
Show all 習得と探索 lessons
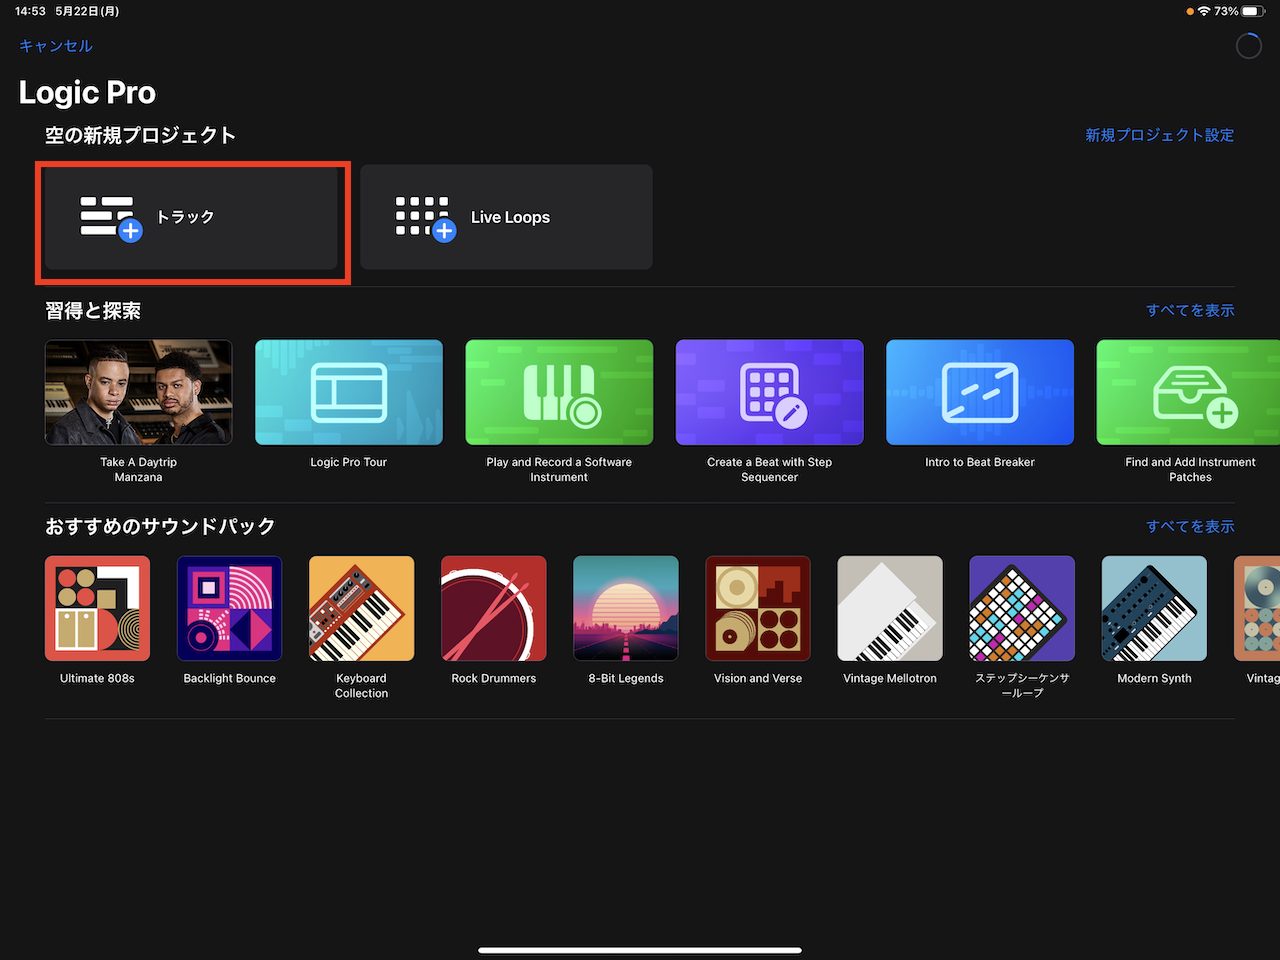(x=1190, y=310)
